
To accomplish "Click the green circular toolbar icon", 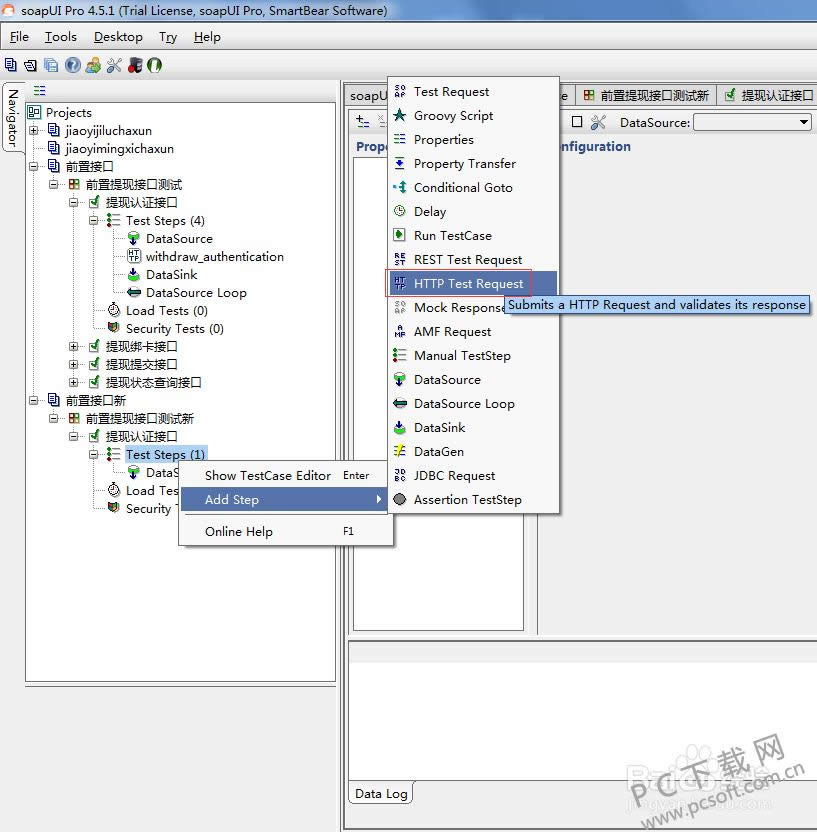I will pos(154,65).
